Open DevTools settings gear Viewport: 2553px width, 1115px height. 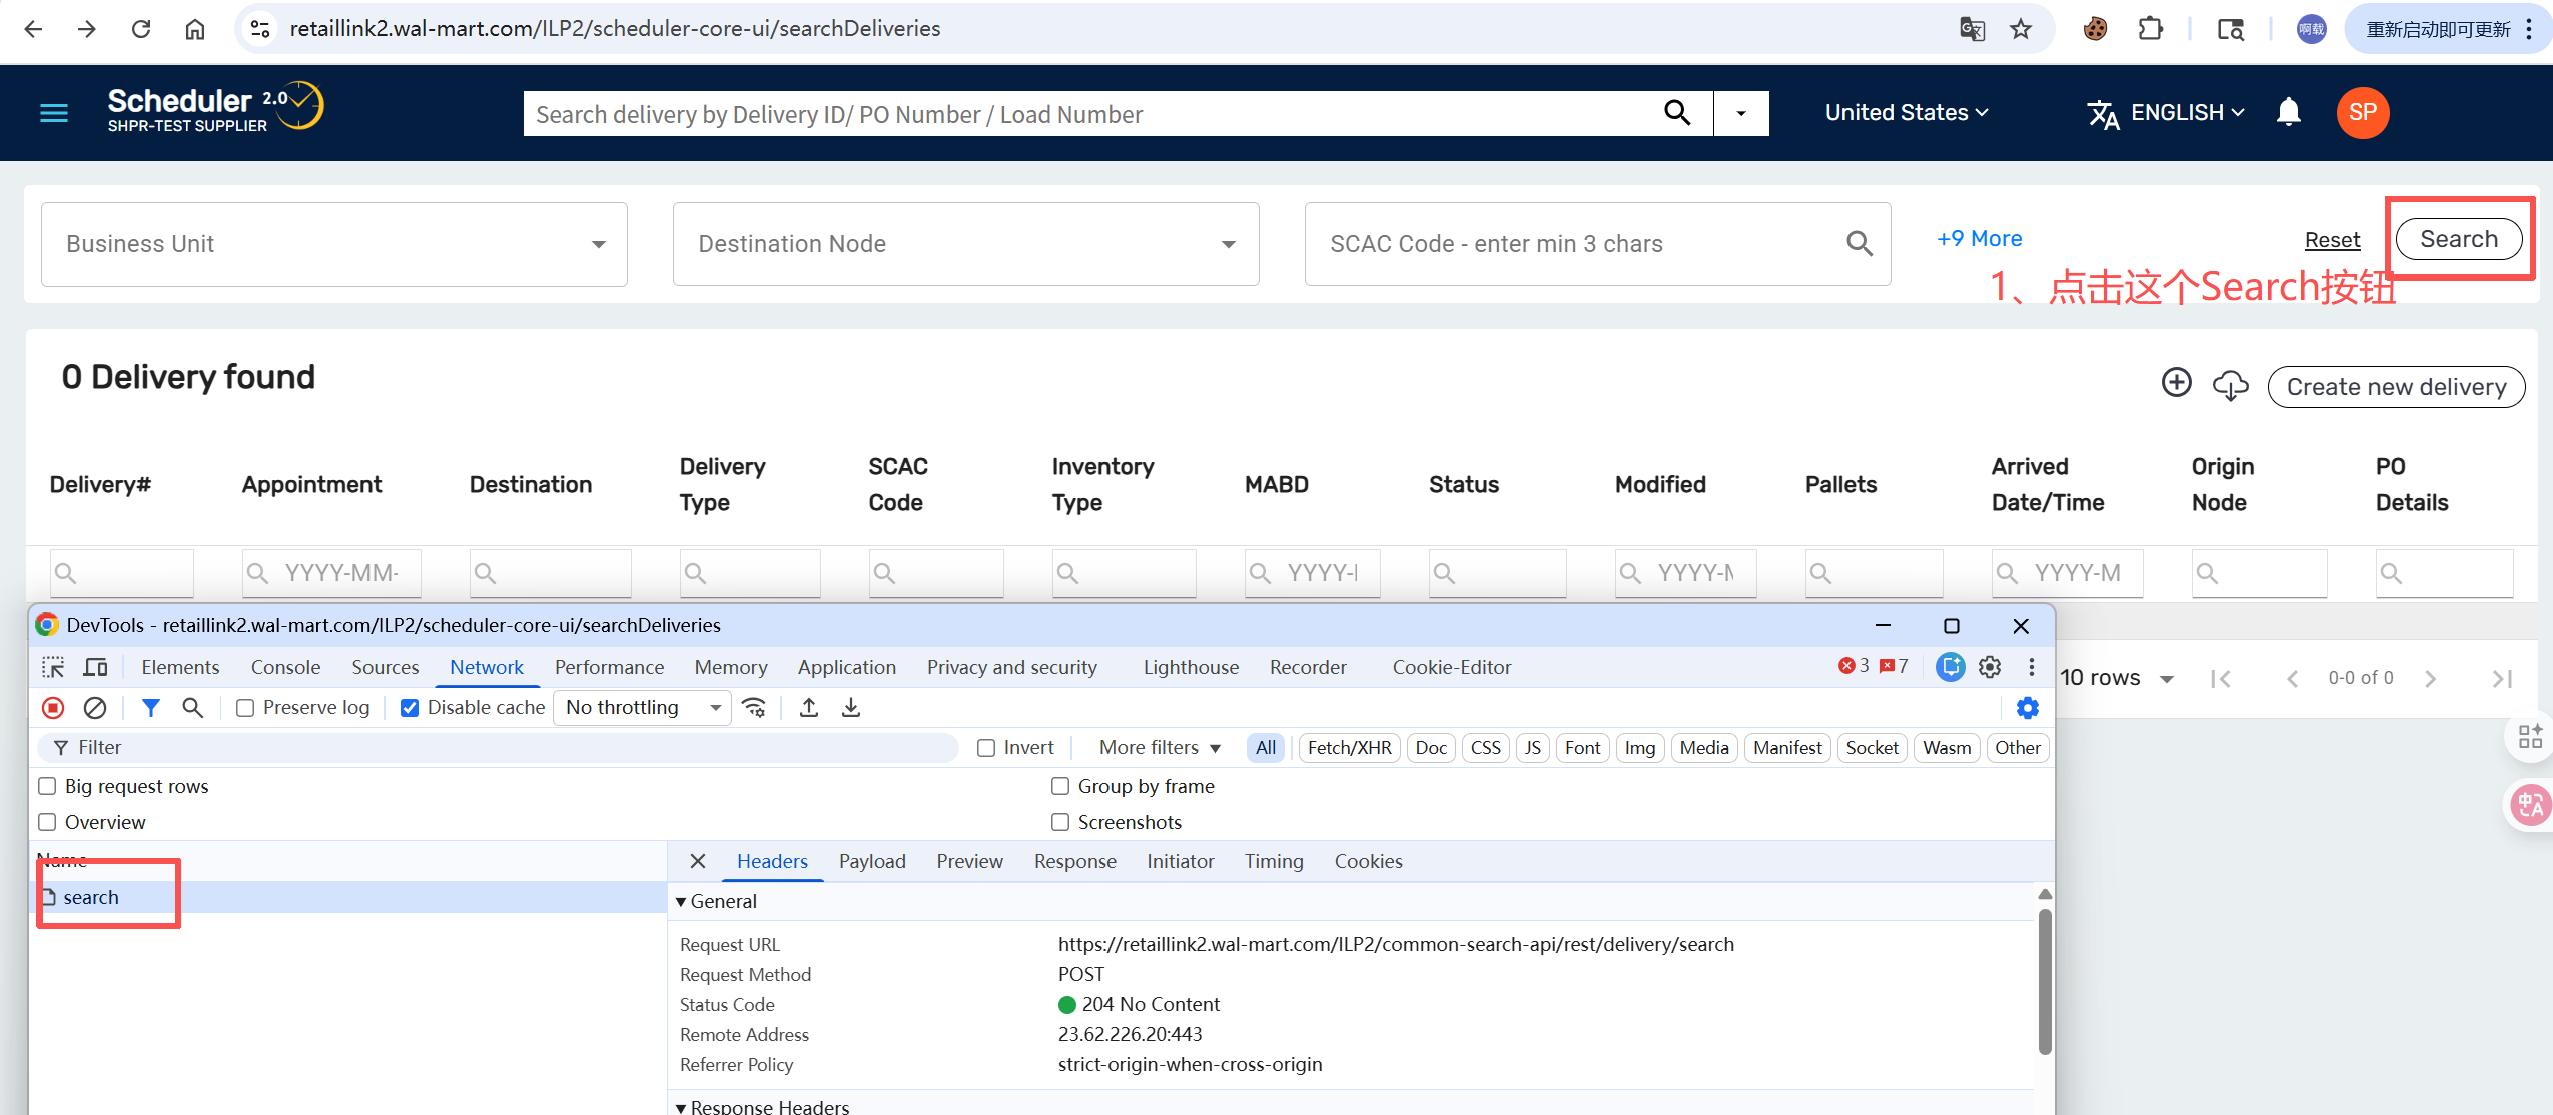click(x=1990, y=667)
